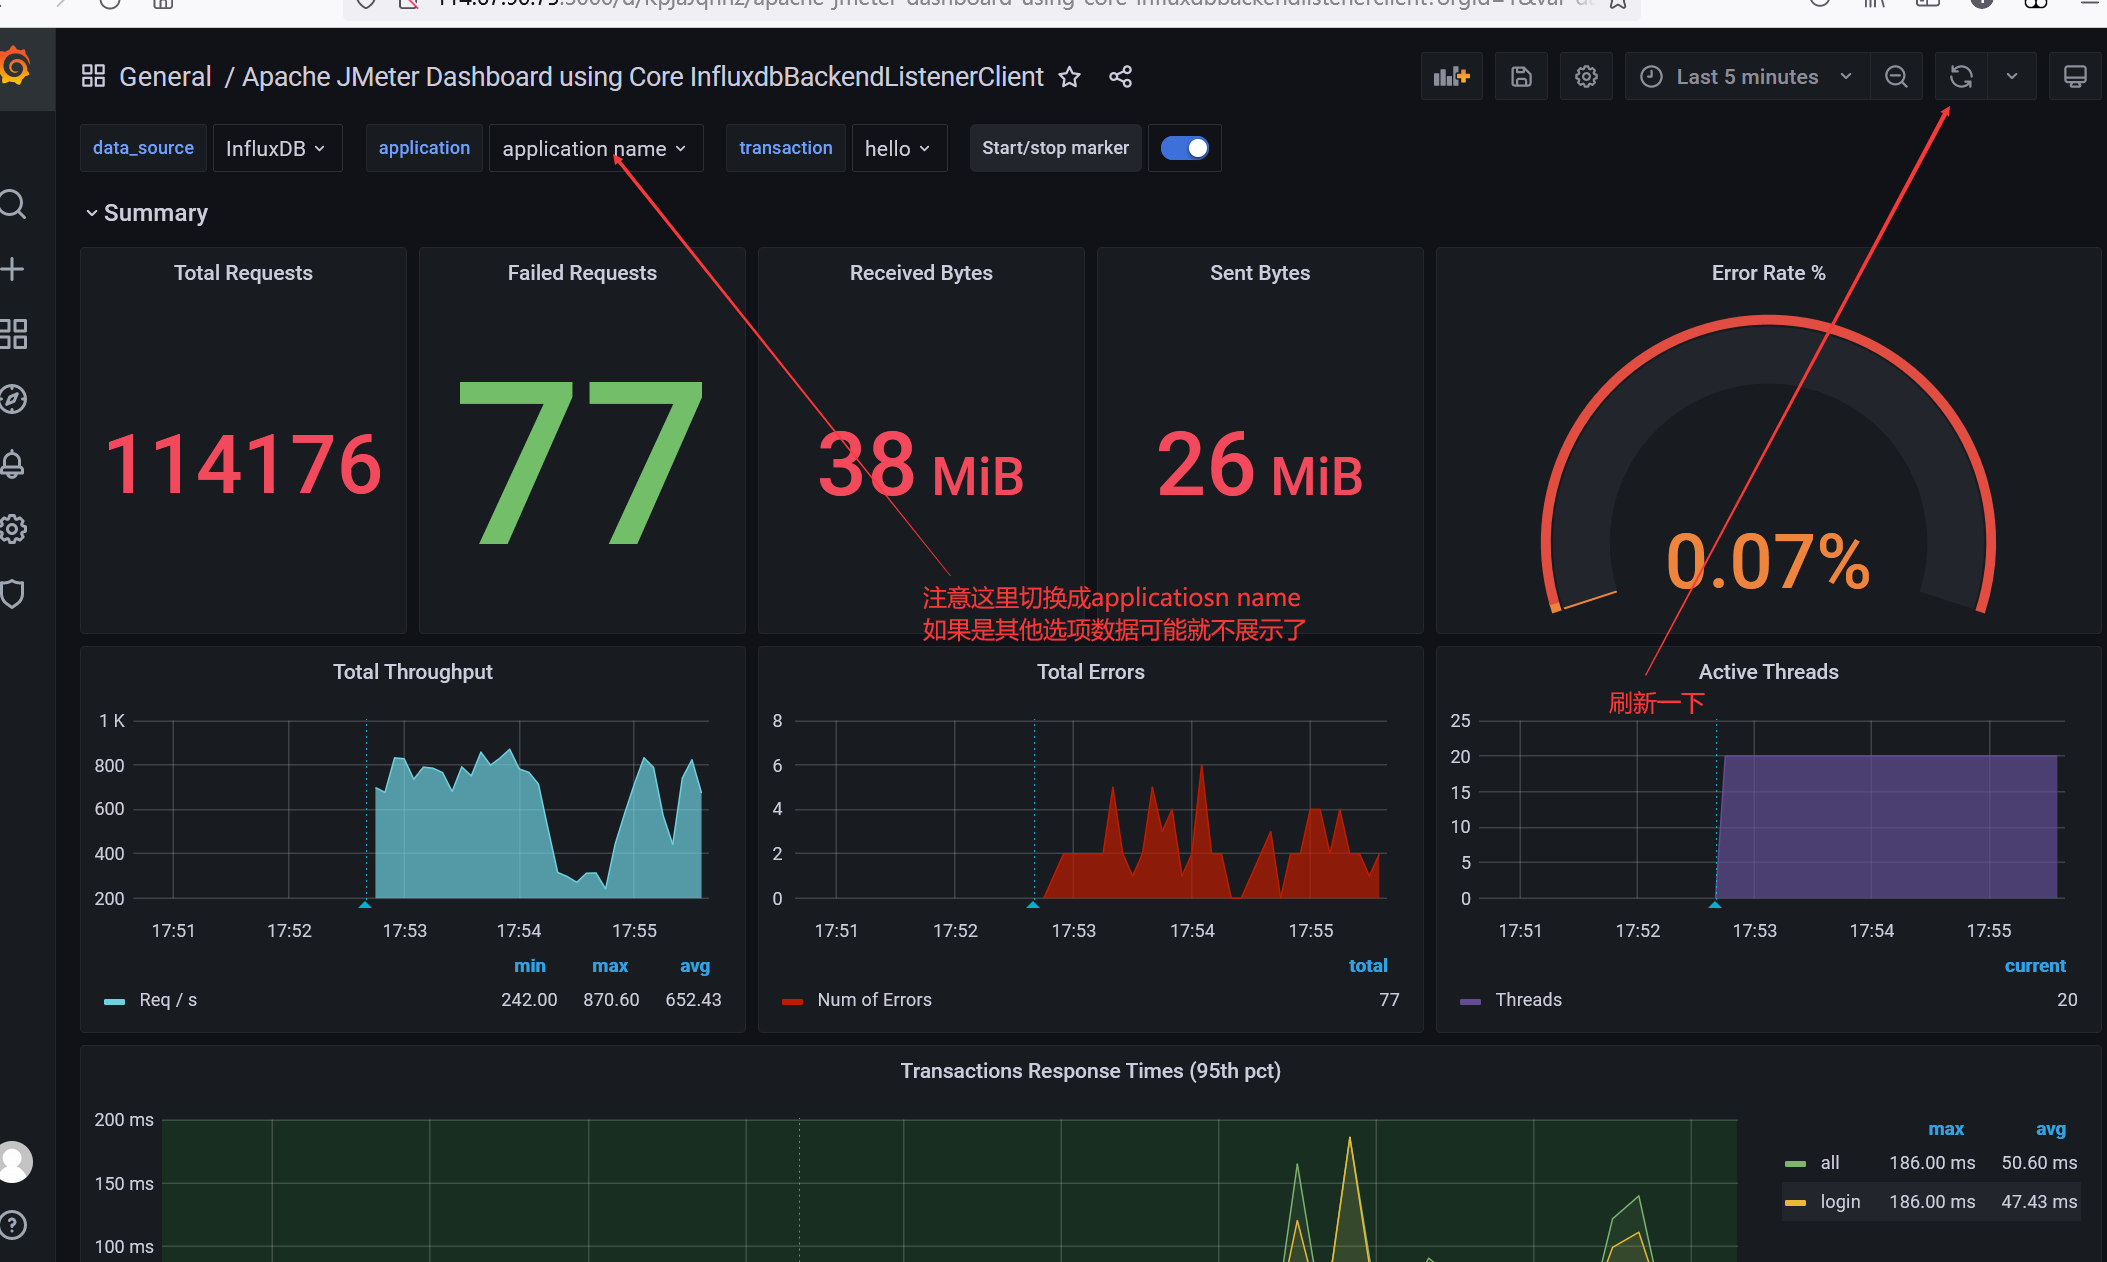Image resolution: width=2107 pixels, height=1262 pixels.
Task: Toggle the login series in legend
Action: [1840, 1202]
